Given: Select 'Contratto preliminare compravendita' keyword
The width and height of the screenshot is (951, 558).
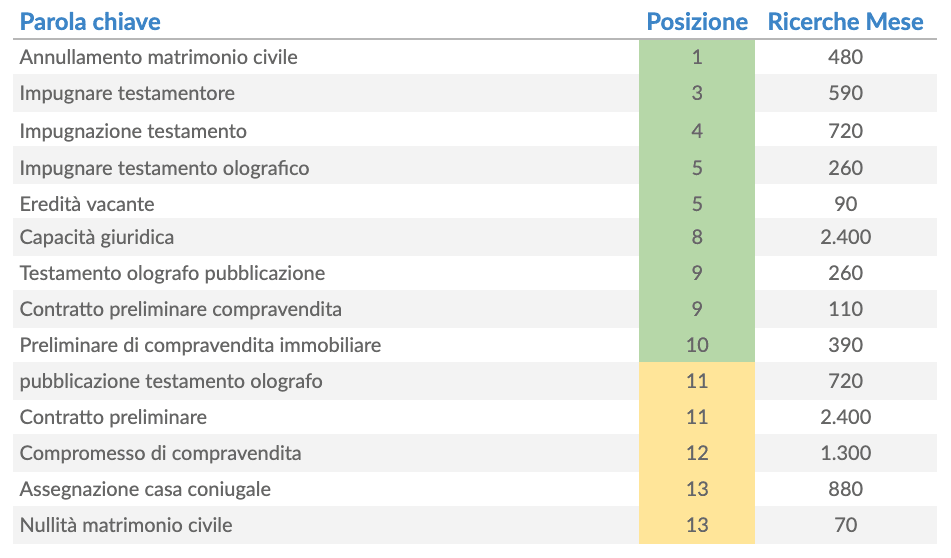Looking at the screenshot, I should click(180, 309).
